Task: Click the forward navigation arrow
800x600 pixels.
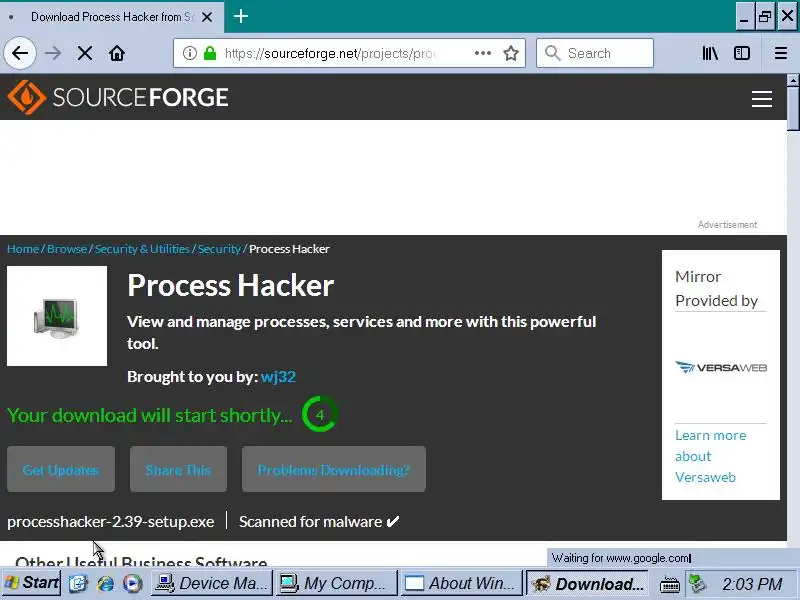Action: [53, 53]
